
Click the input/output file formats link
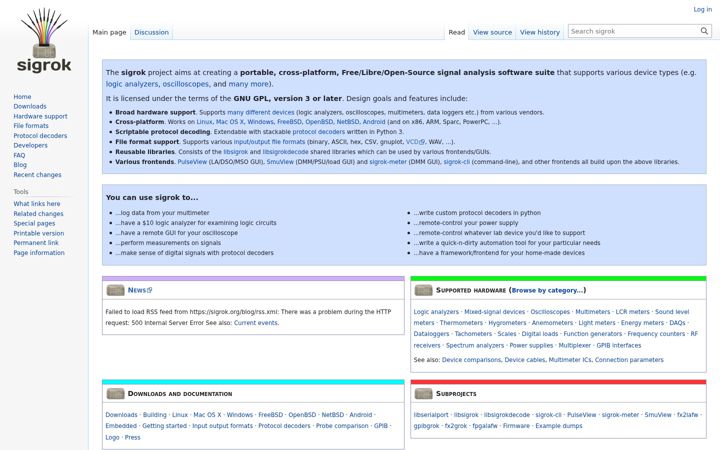pyautogui.click(x=269, y=142)
